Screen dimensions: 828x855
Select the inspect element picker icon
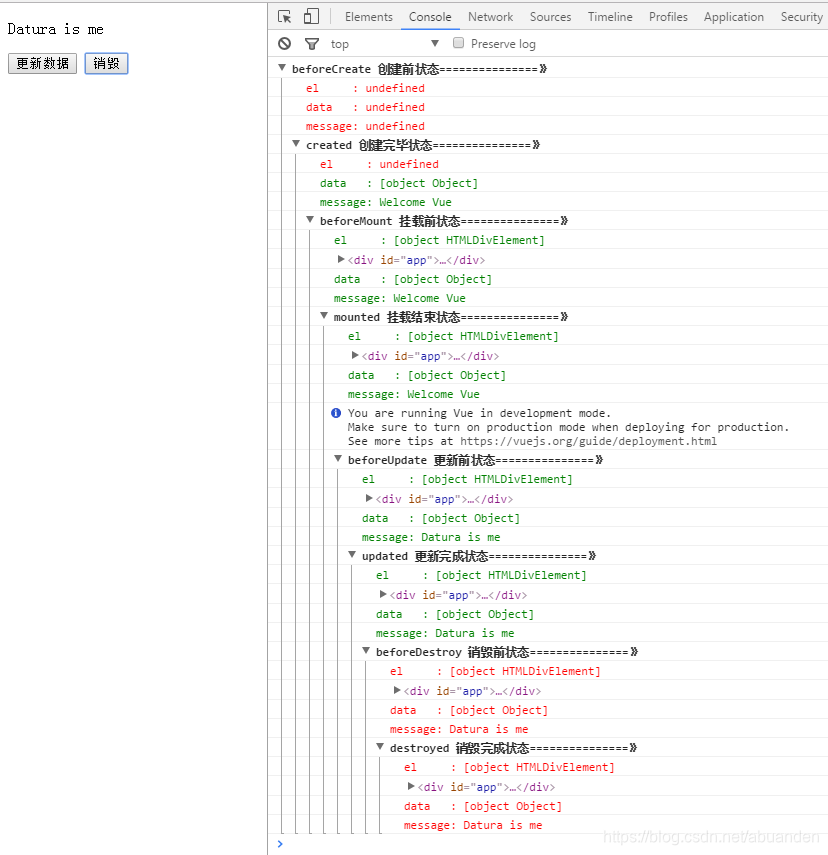(x=285, y=16)
